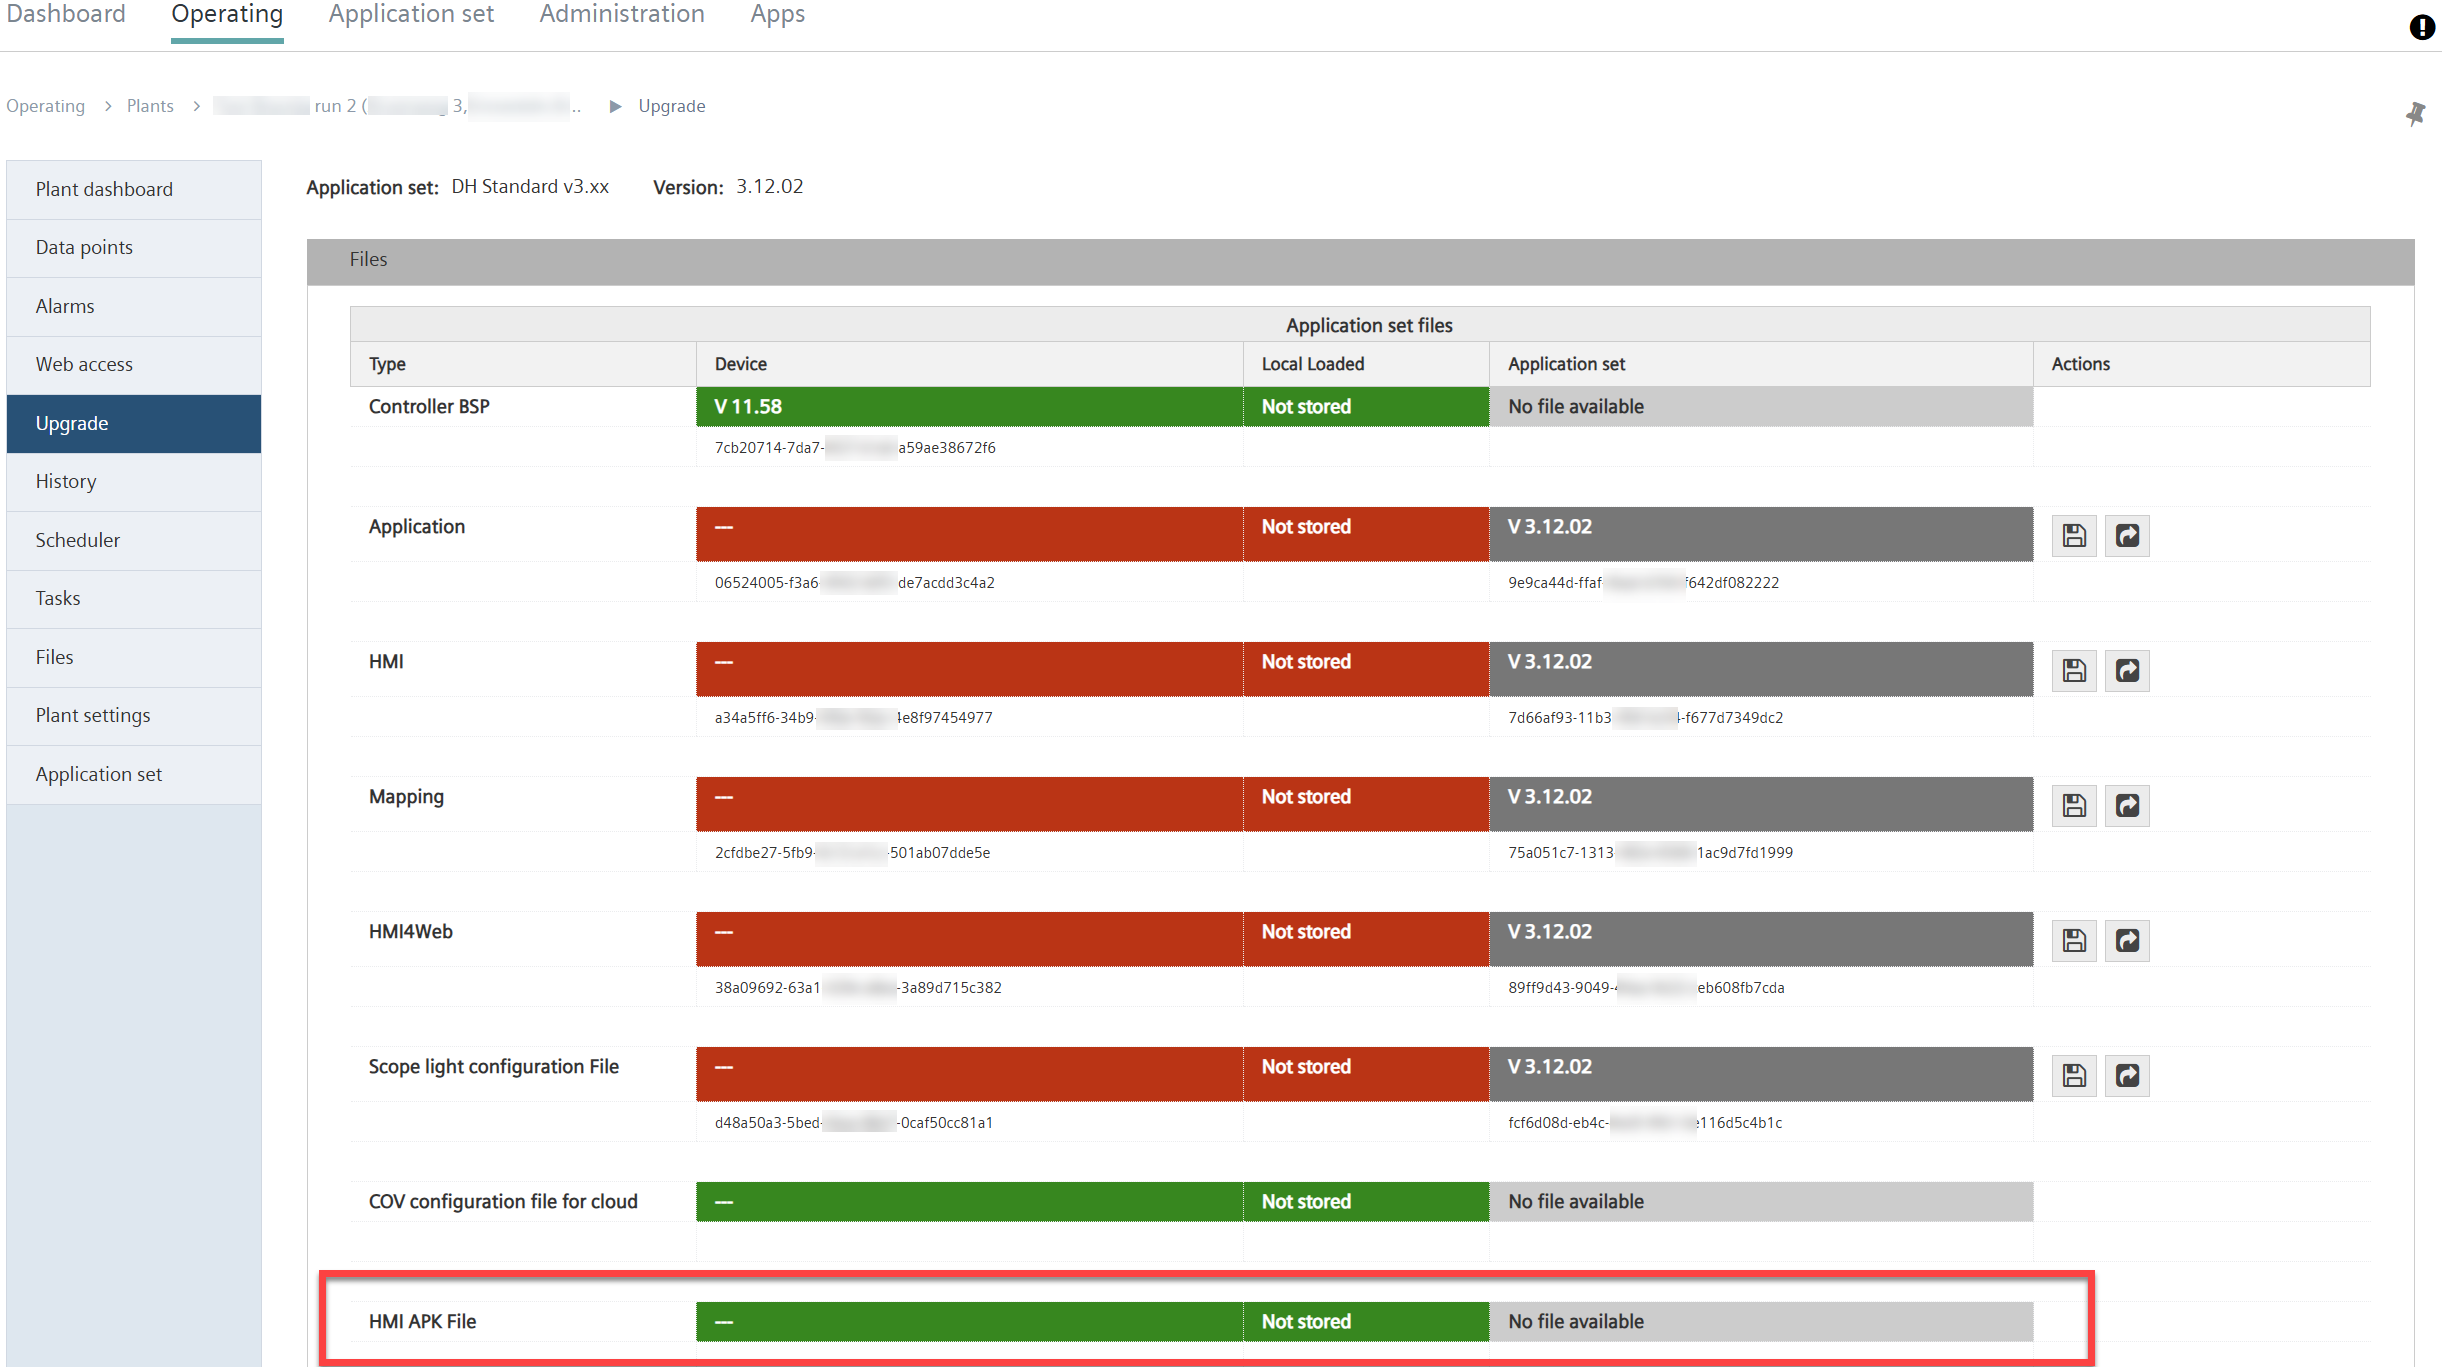Image resolution: width=2442 pixels, height=1367 pixels.
Task: Open the Apps tab
Action: coord(777,14)
